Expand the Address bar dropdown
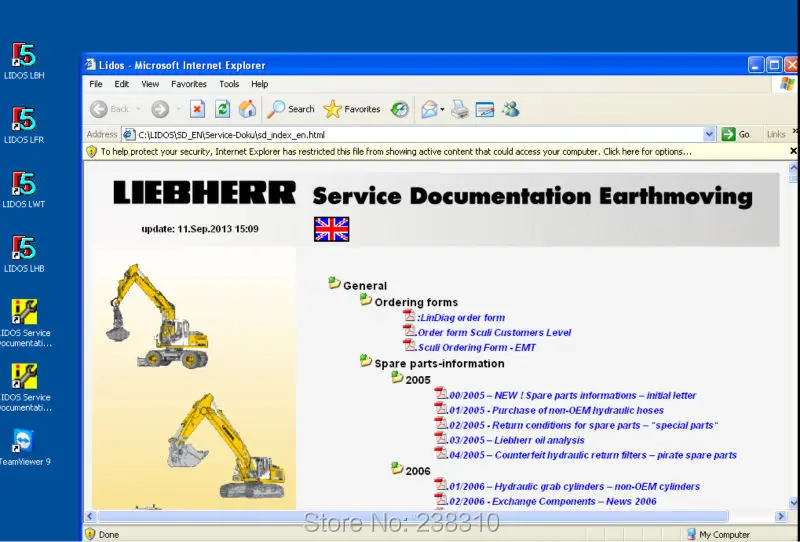 click(x=709, y=134)
